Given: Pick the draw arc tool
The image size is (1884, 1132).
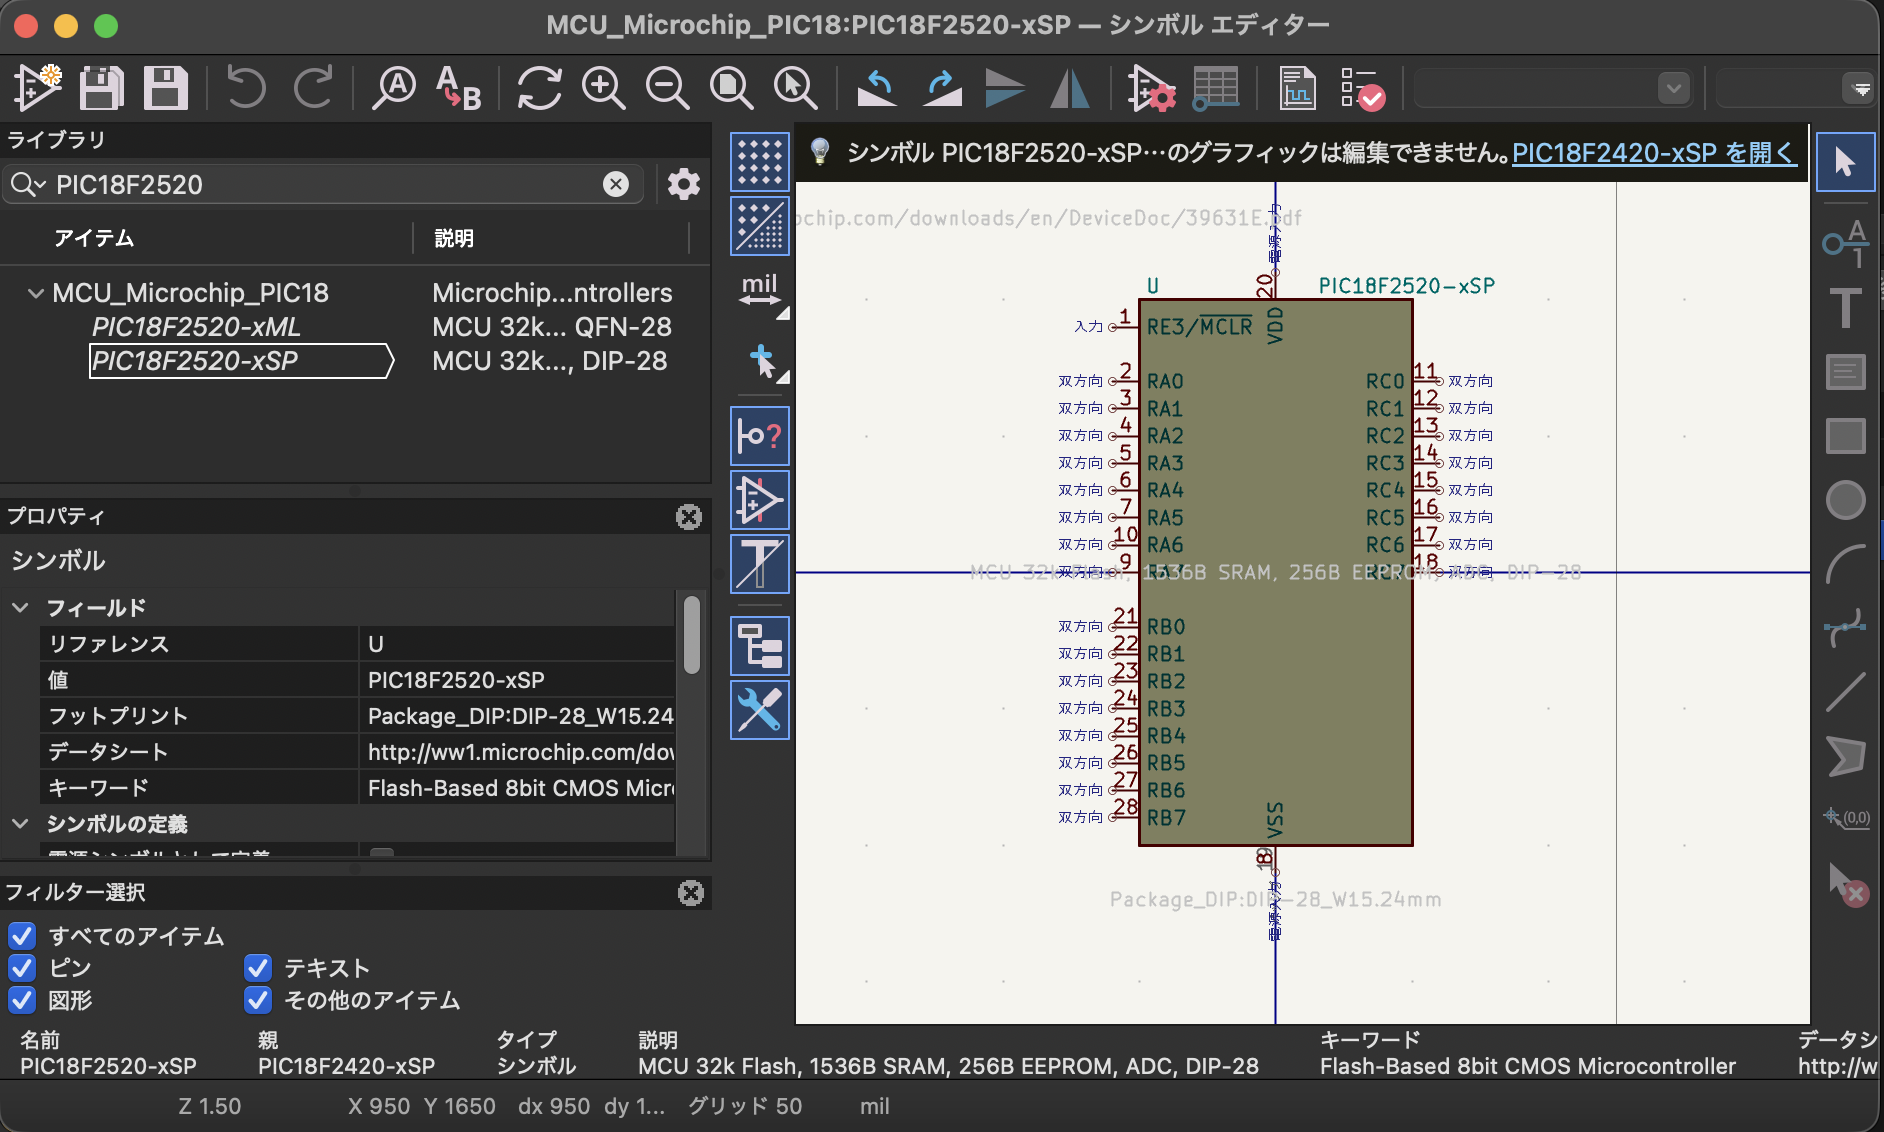Looking at the screenshot, I should tap(1845, 564).
